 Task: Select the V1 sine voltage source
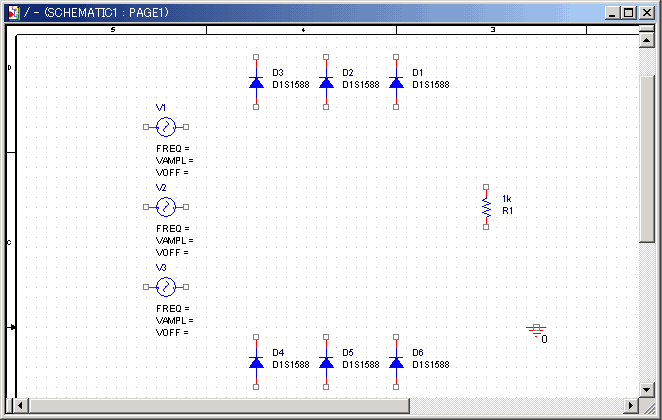tap(166, 127)
